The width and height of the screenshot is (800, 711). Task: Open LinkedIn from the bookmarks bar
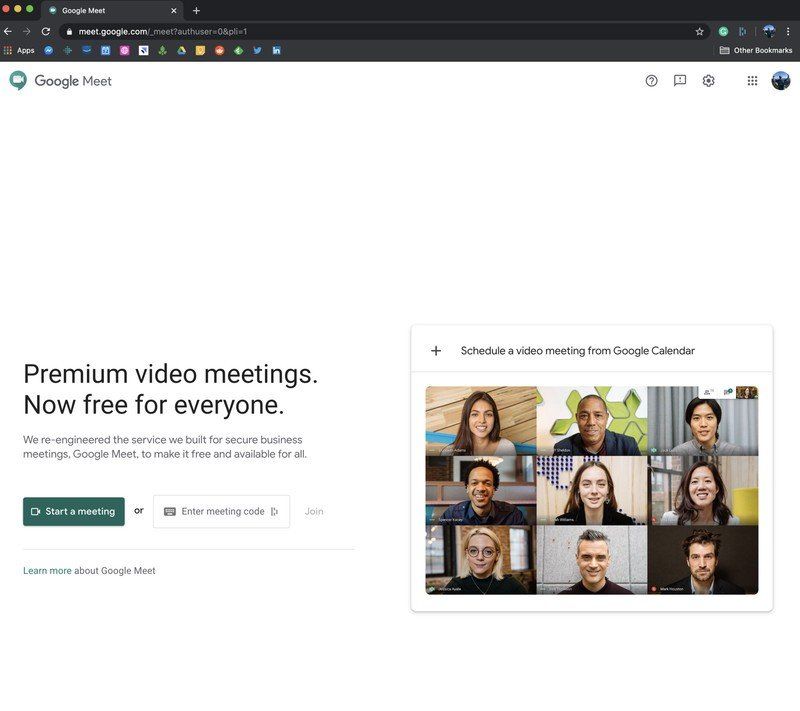point(276,50)
